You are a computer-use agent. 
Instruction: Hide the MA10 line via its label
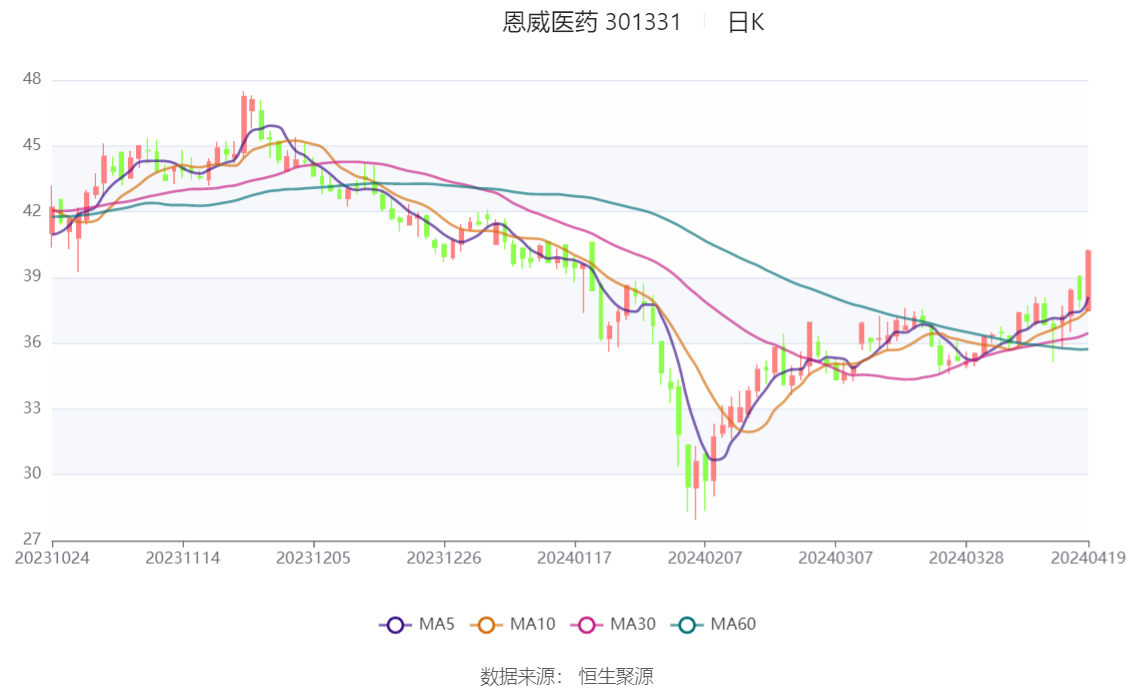click(532, 624)
